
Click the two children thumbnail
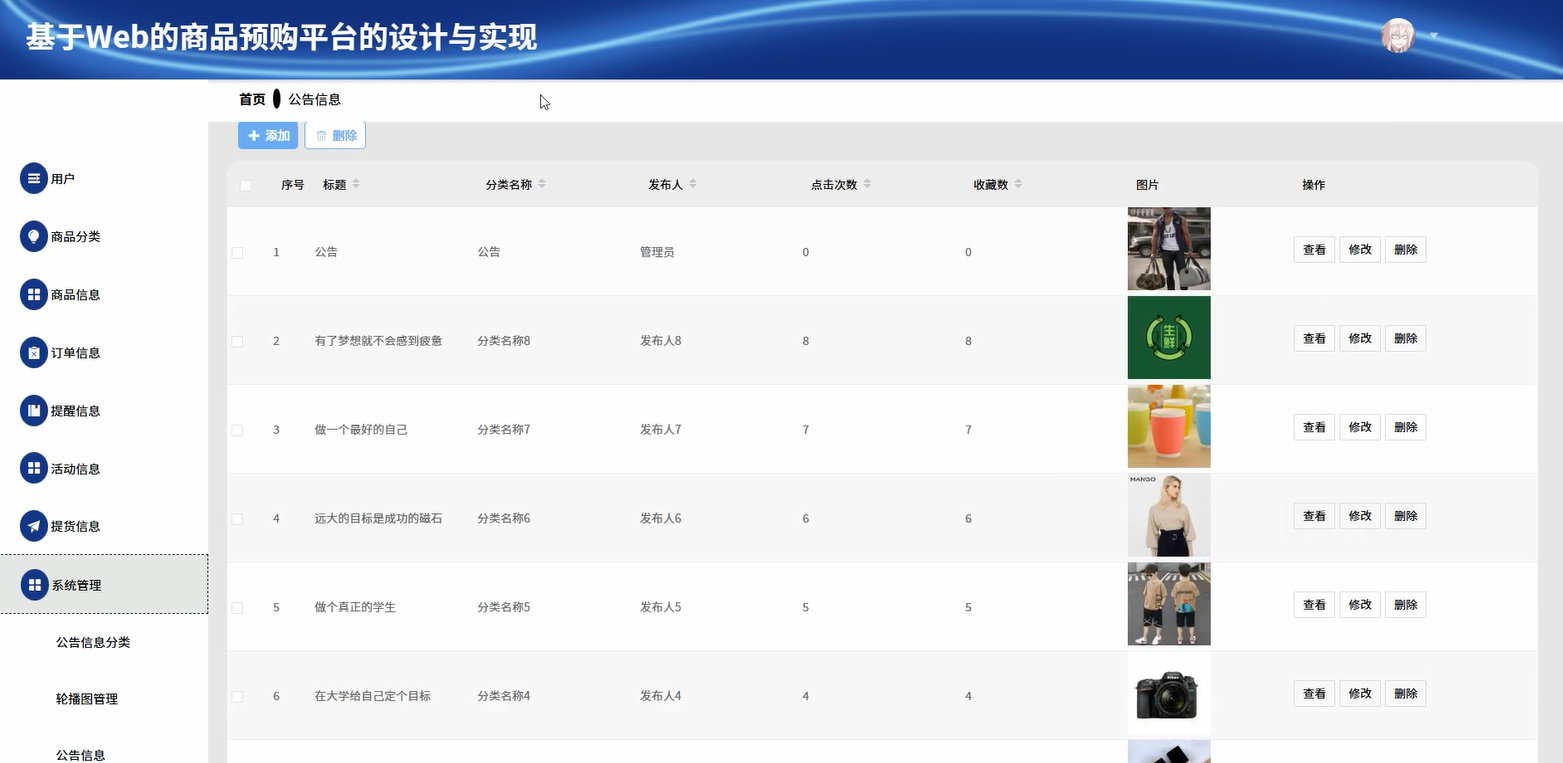1169,604
